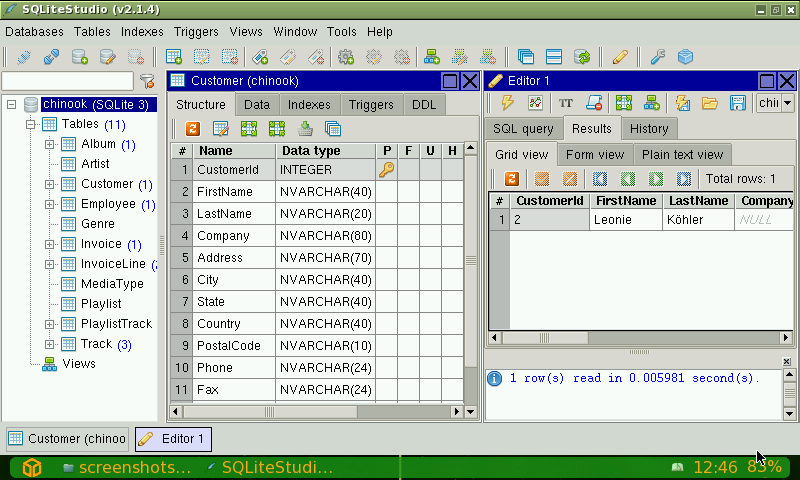Switch to Form view tab
This screenshot has width=800, height=480.
tap(595, 155)
